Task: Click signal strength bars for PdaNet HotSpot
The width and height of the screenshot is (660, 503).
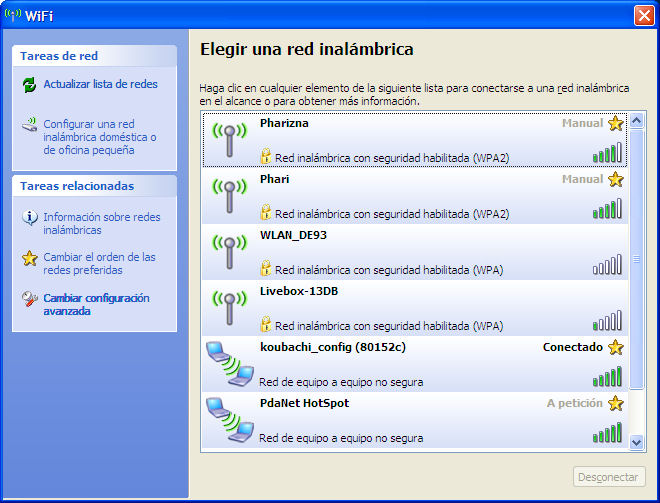Action: (607, 432)
